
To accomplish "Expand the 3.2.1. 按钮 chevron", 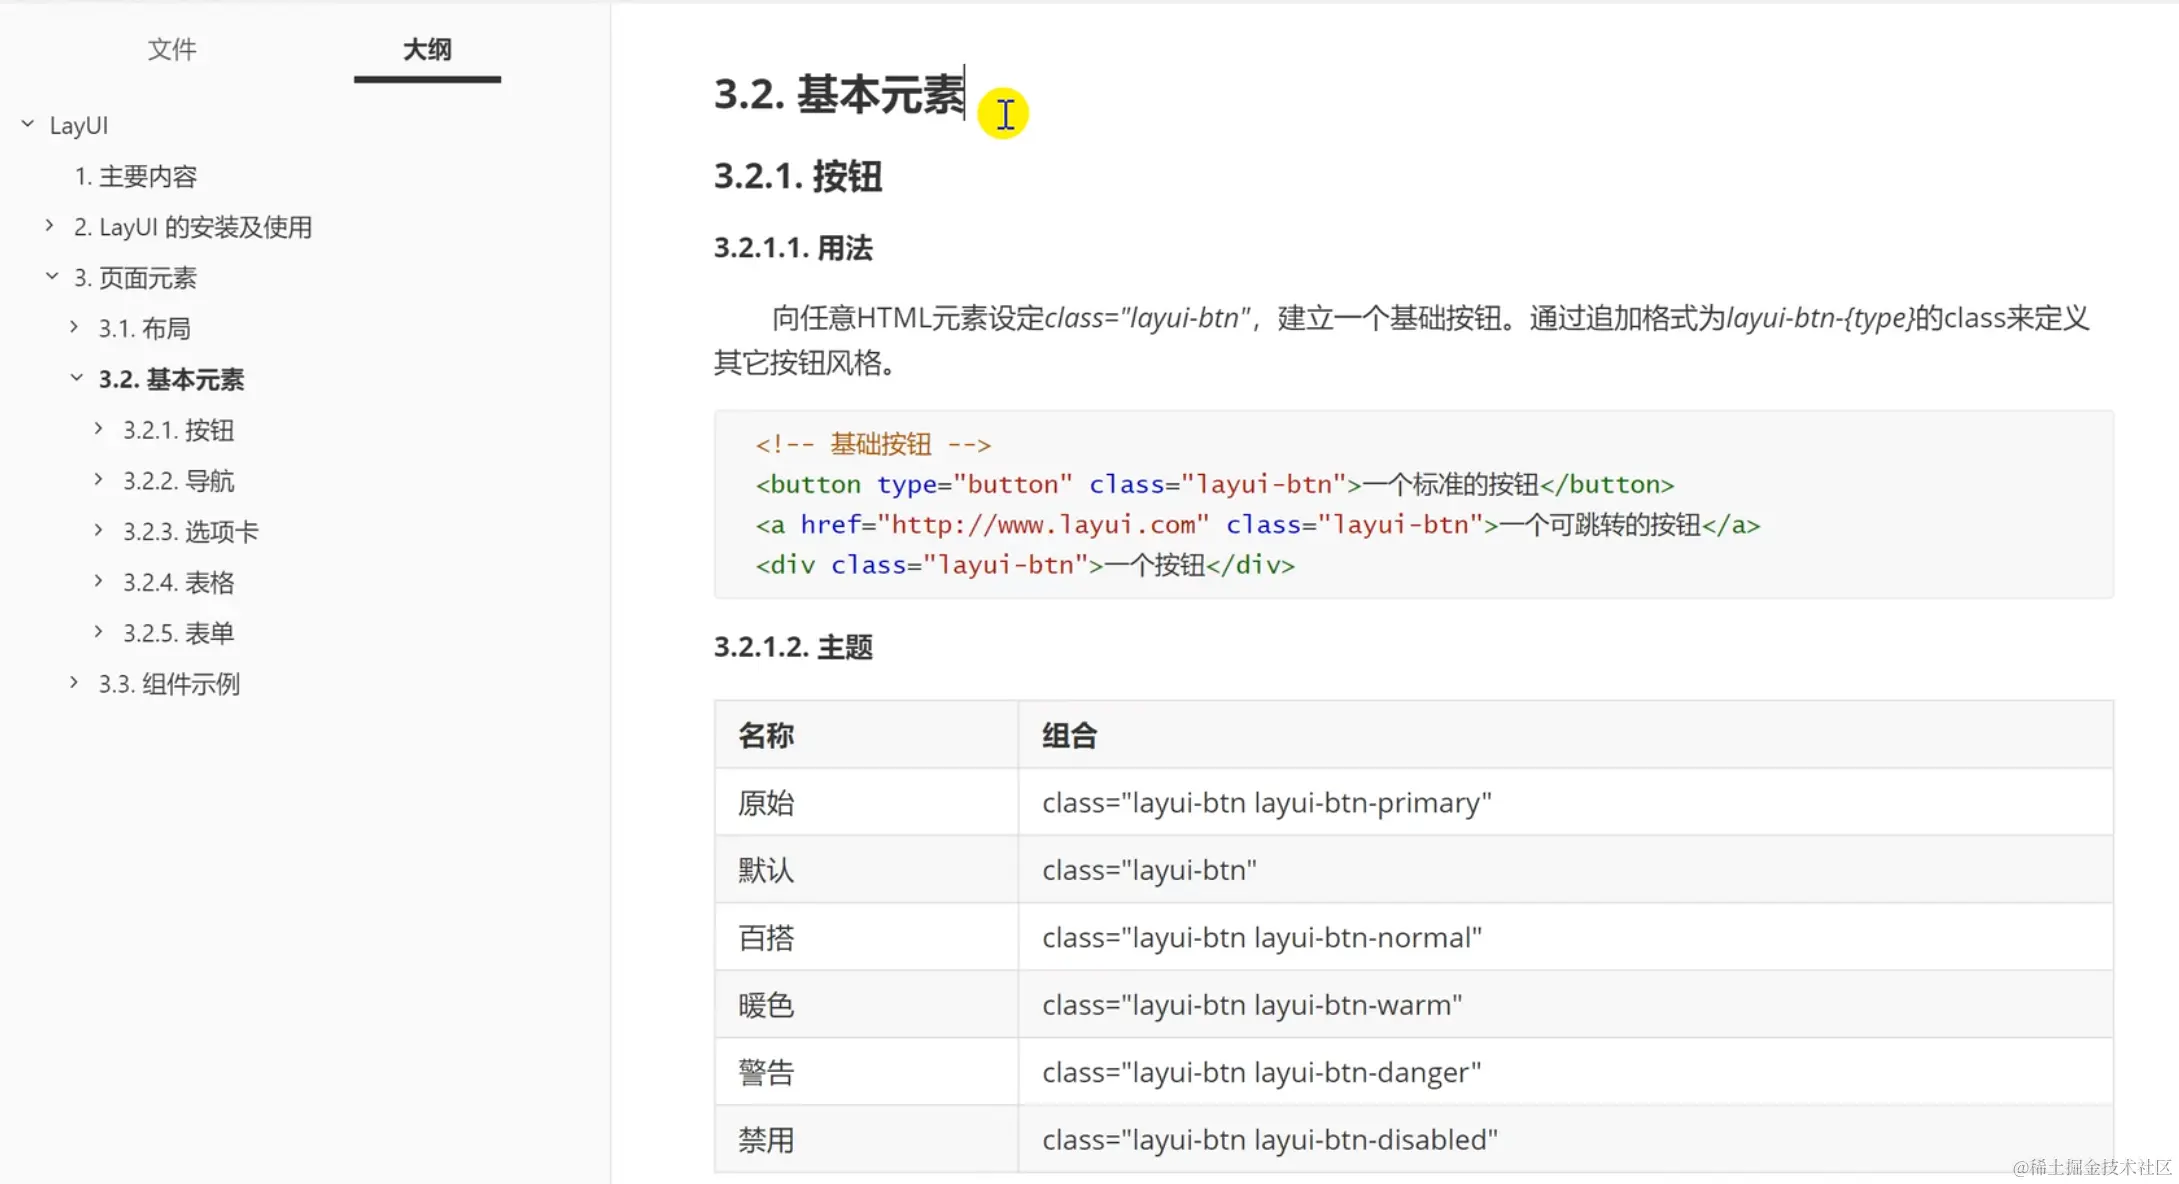I will (98, 429).
